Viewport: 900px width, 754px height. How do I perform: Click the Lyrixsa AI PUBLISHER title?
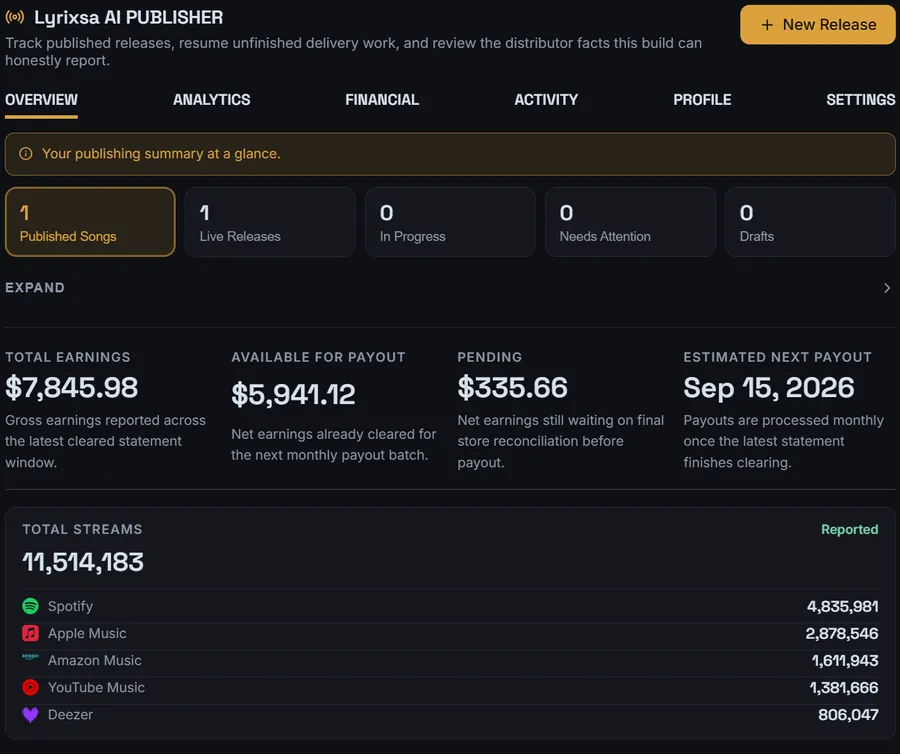point(129,18)
